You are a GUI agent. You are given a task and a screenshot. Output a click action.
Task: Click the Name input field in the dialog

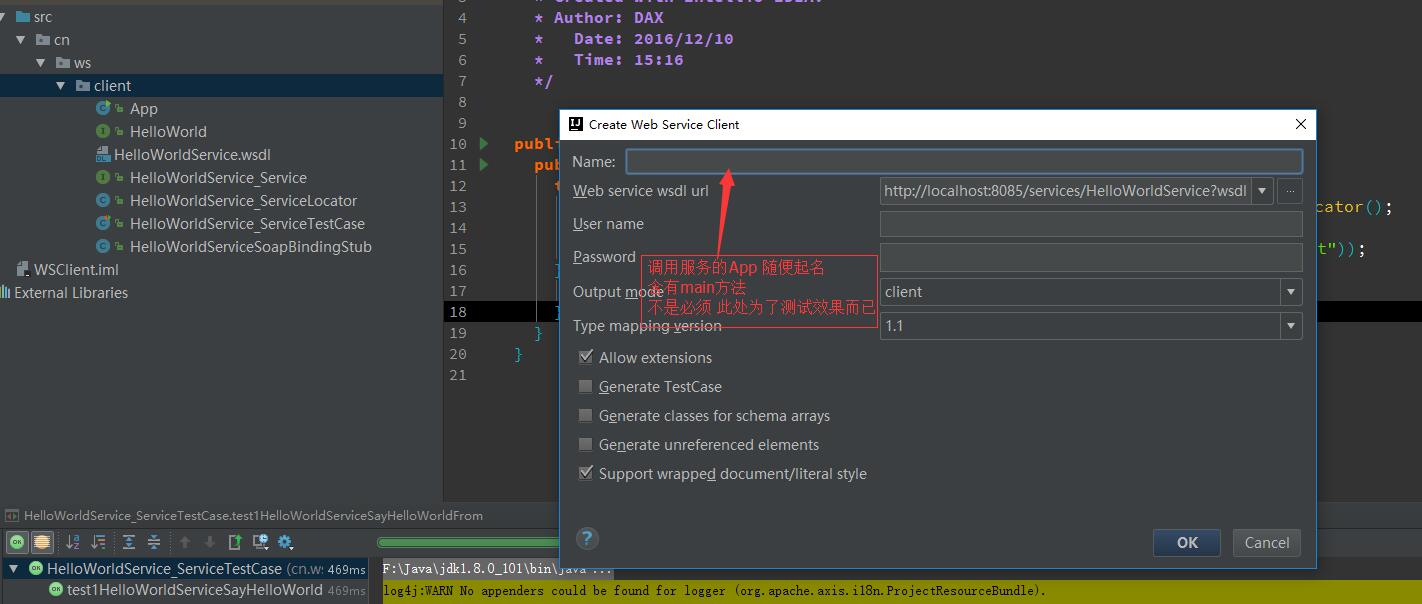click(x=964, y=161)
